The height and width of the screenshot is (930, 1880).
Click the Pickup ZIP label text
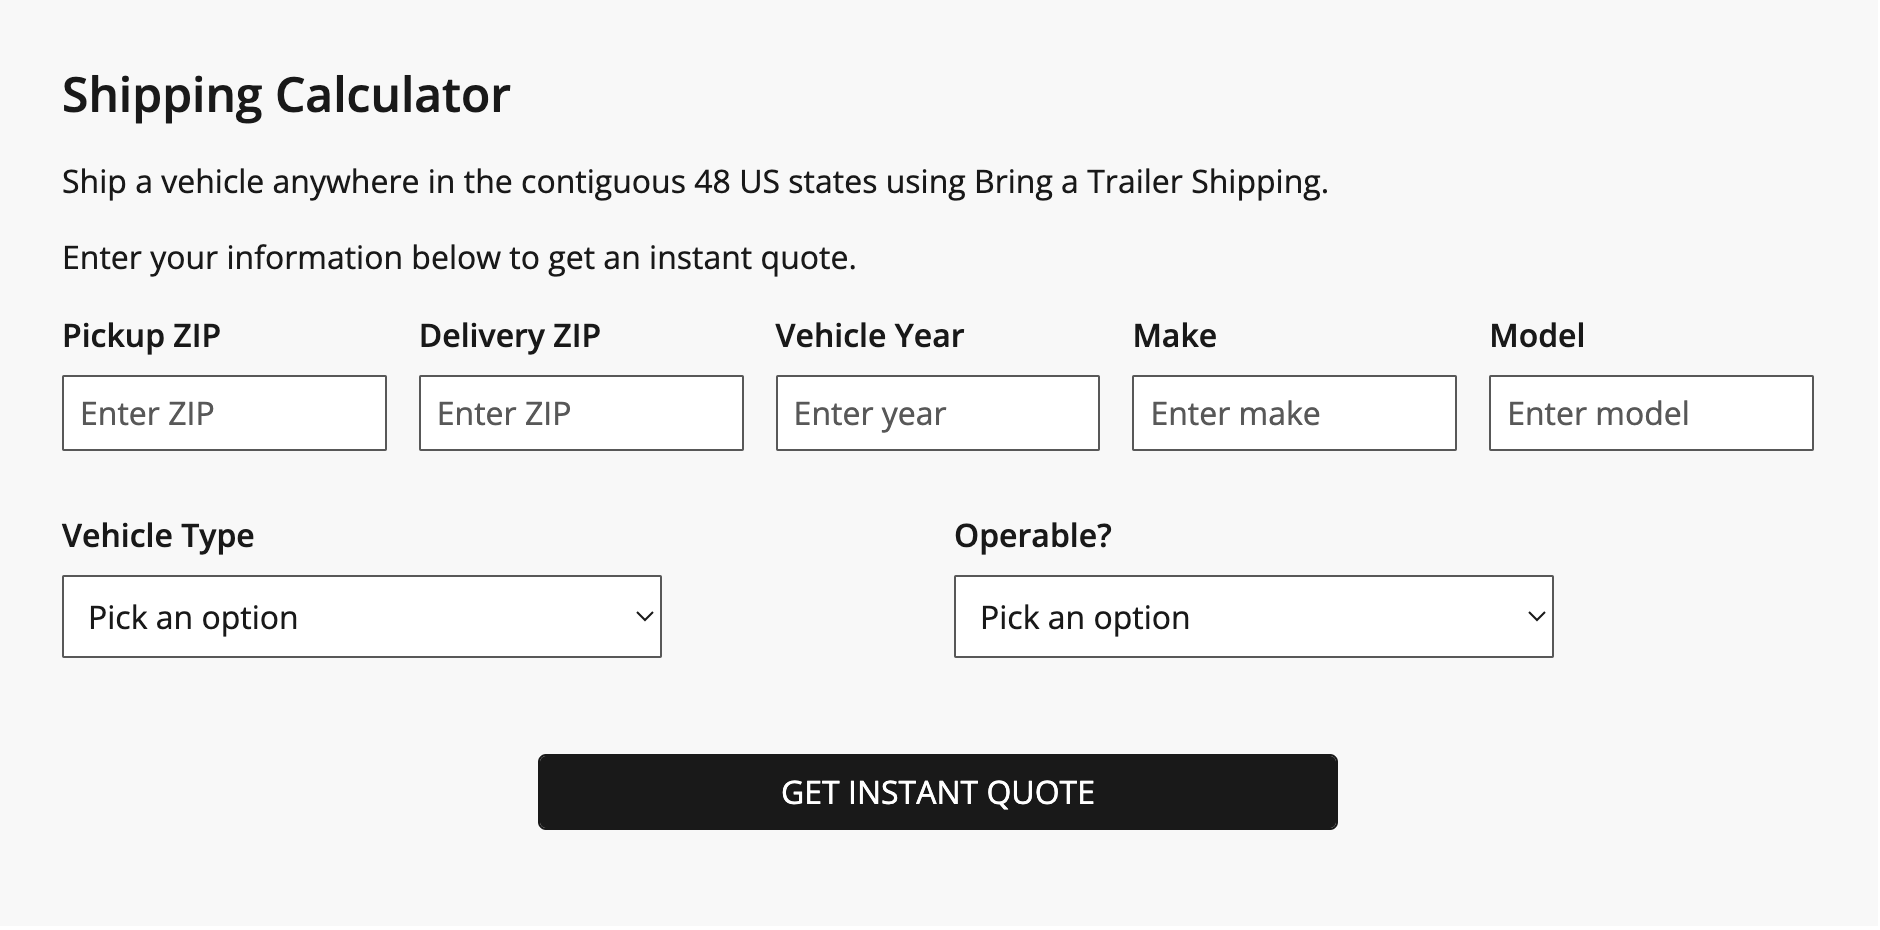point(141,336)
